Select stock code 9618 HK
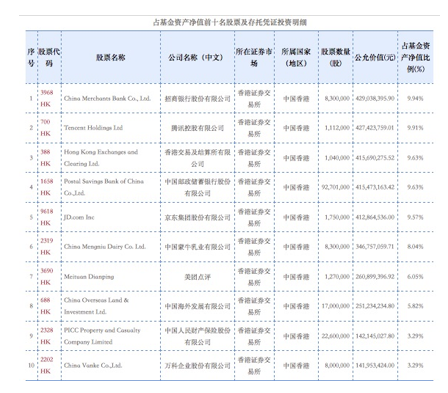The image size is (448, 393). click(47, 217)
